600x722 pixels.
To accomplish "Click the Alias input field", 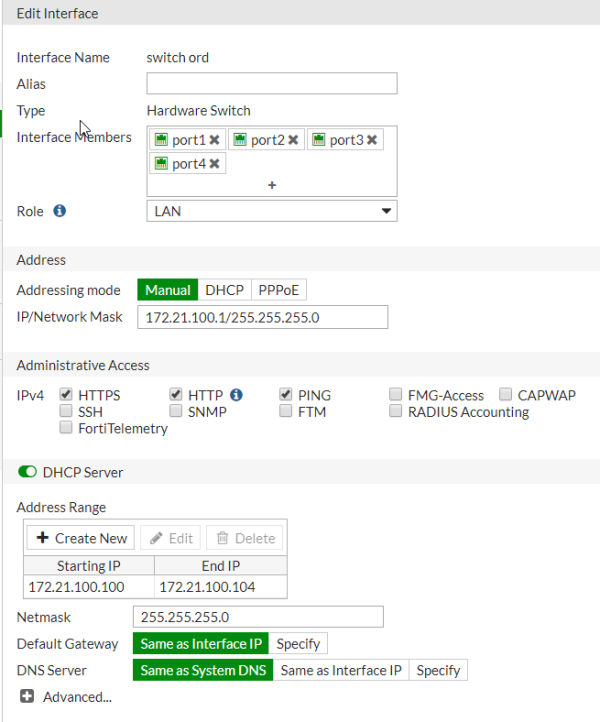I will (272, 83).
